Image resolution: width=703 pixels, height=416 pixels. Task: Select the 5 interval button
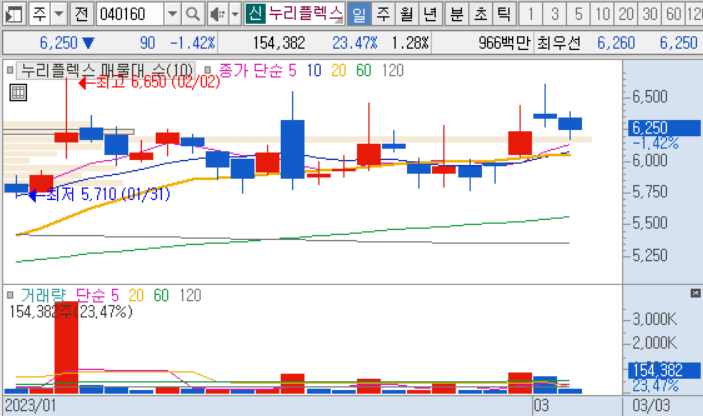578,14
